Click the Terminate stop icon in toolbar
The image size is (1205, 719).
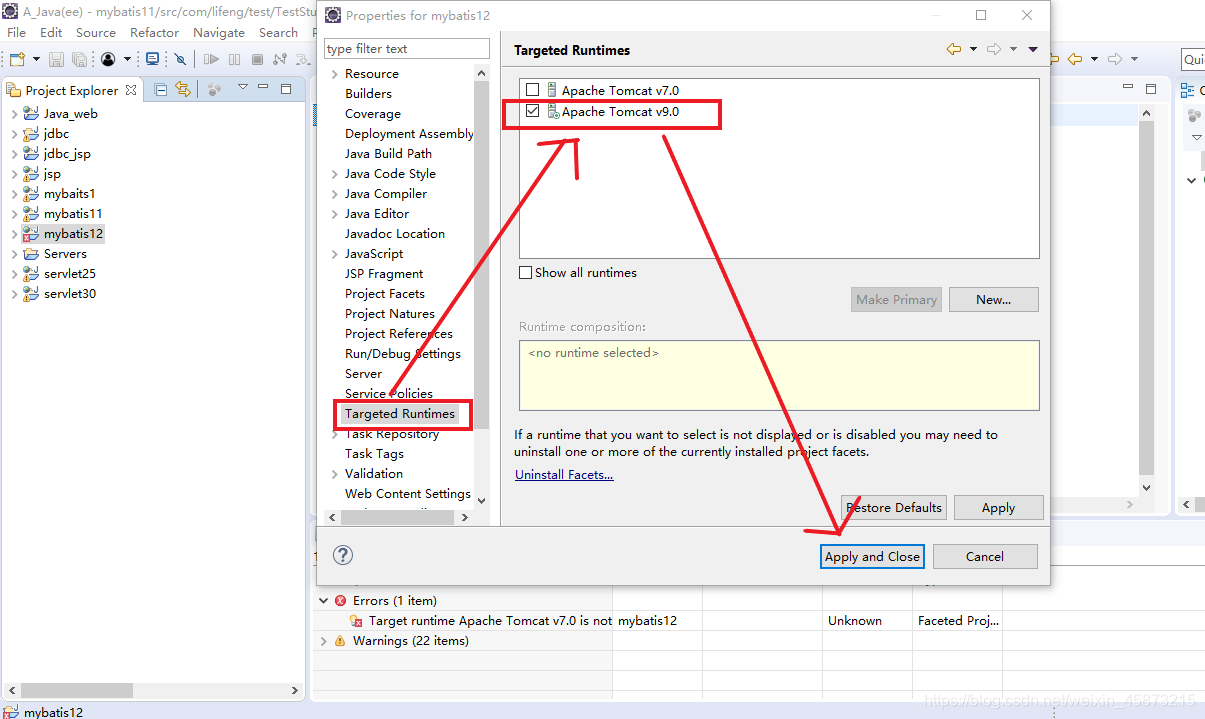(257, 60)
